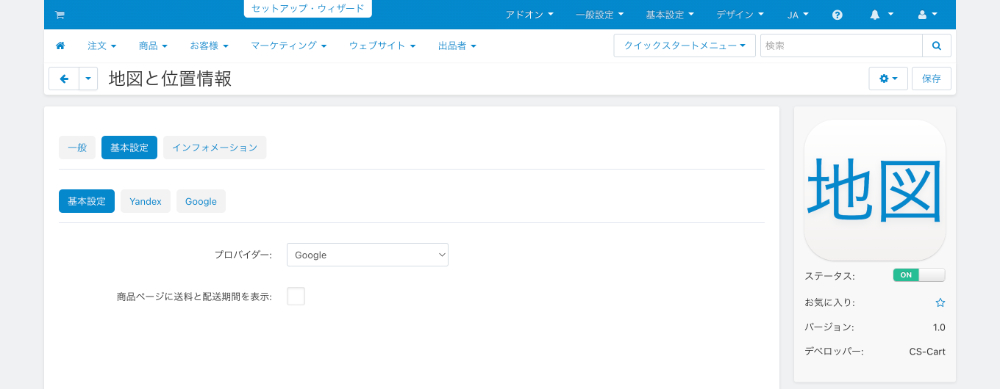Open the 注文 menu
The height and width of the screenshot is (389, 1000).
101,46
